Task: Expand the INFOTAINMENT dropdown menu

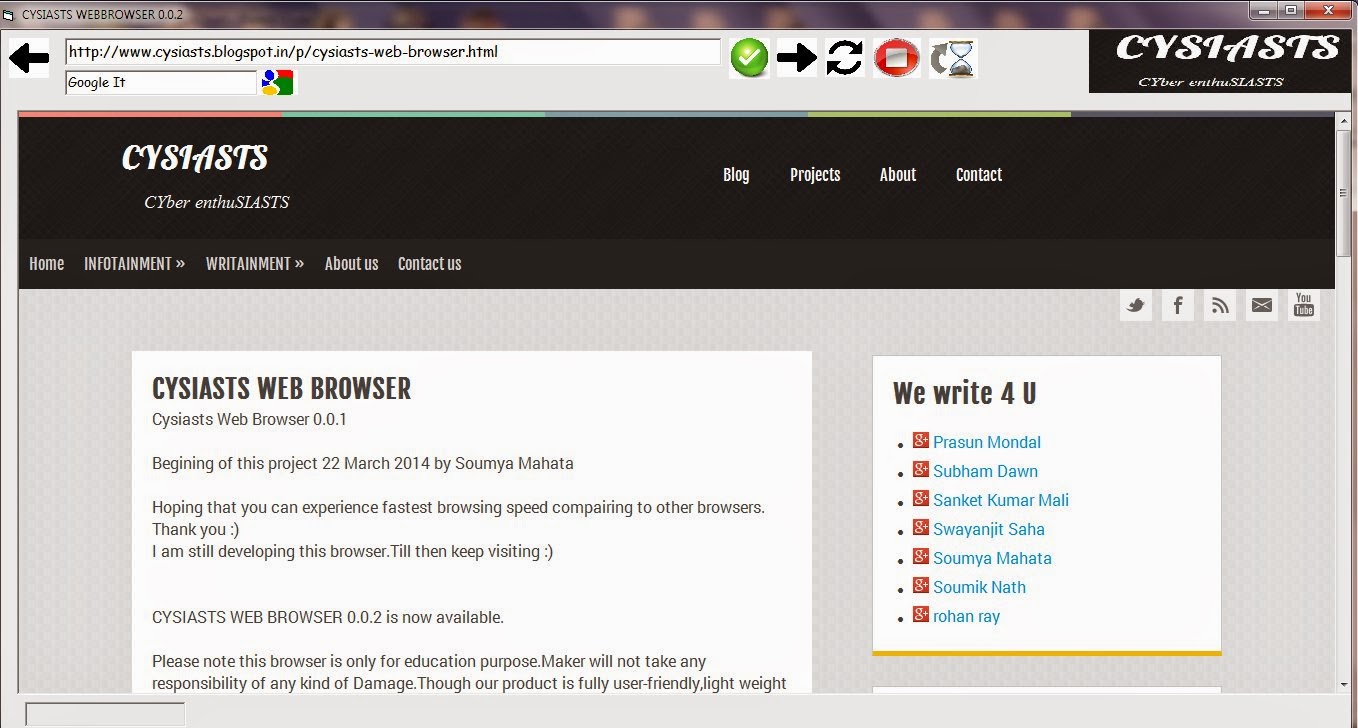Action: [134, 263]
